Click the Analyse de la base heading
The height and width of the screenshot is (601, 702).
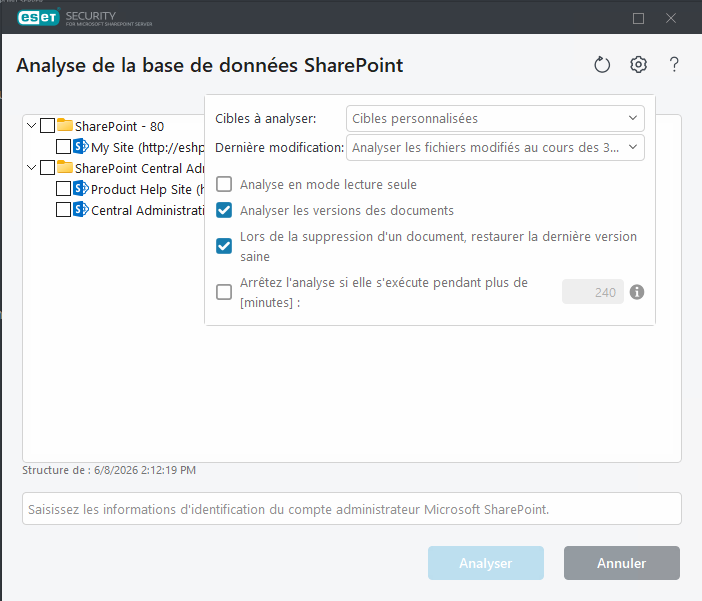(210, 65)
